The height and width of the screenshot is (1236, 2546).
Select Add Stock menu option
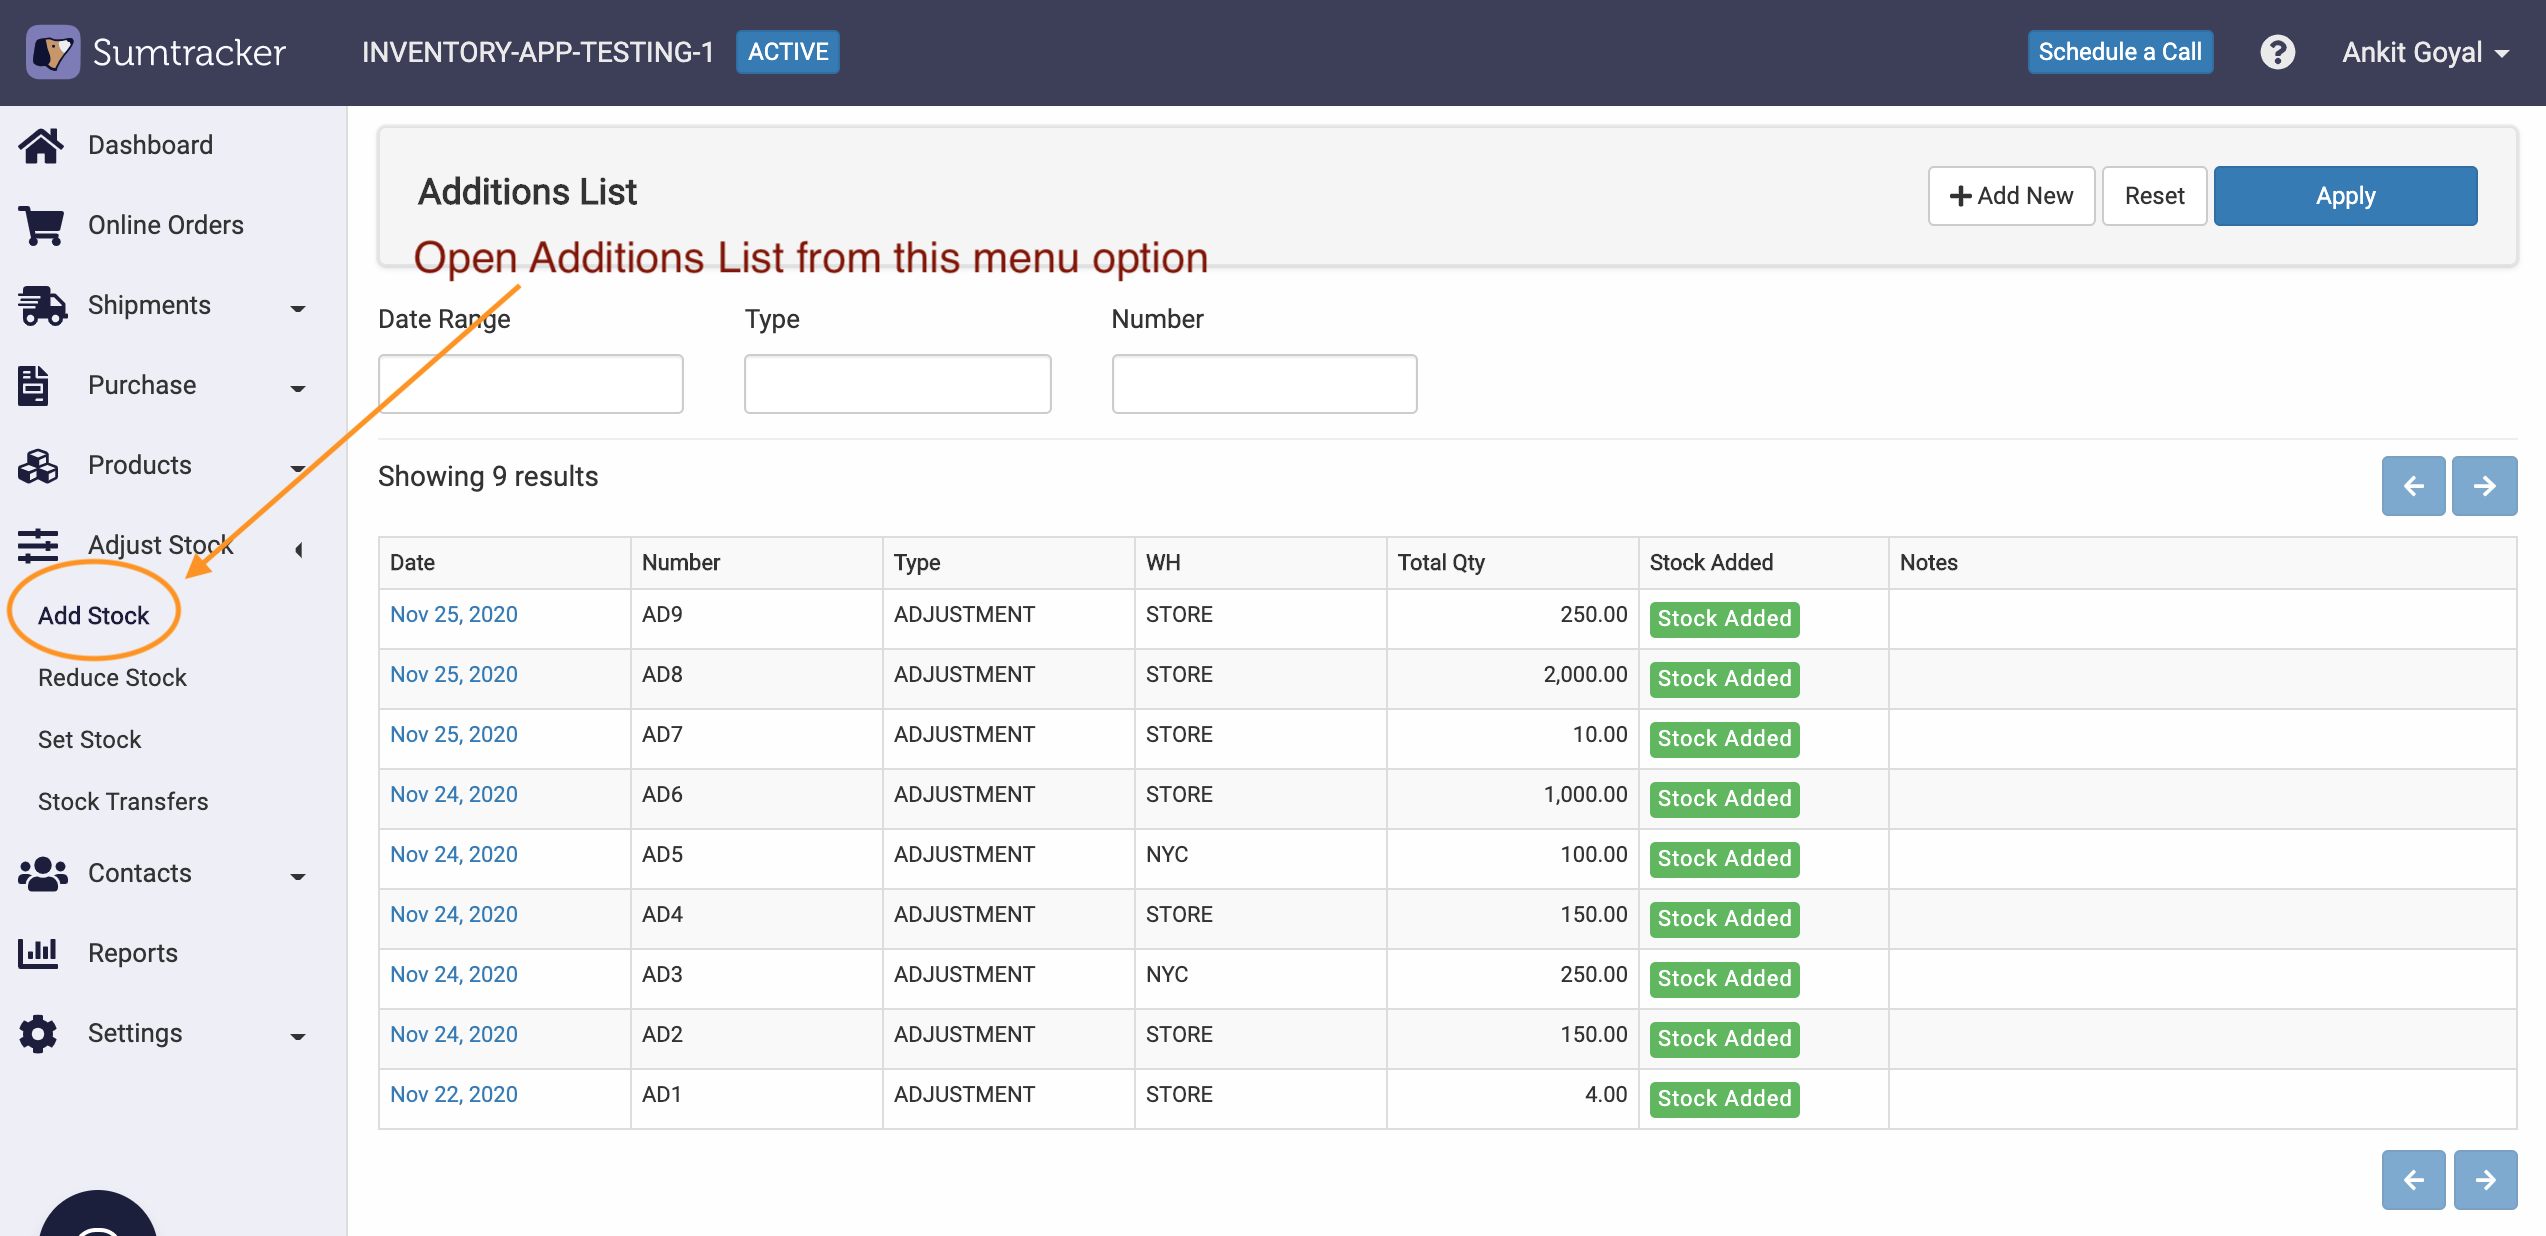click(93, 616)
